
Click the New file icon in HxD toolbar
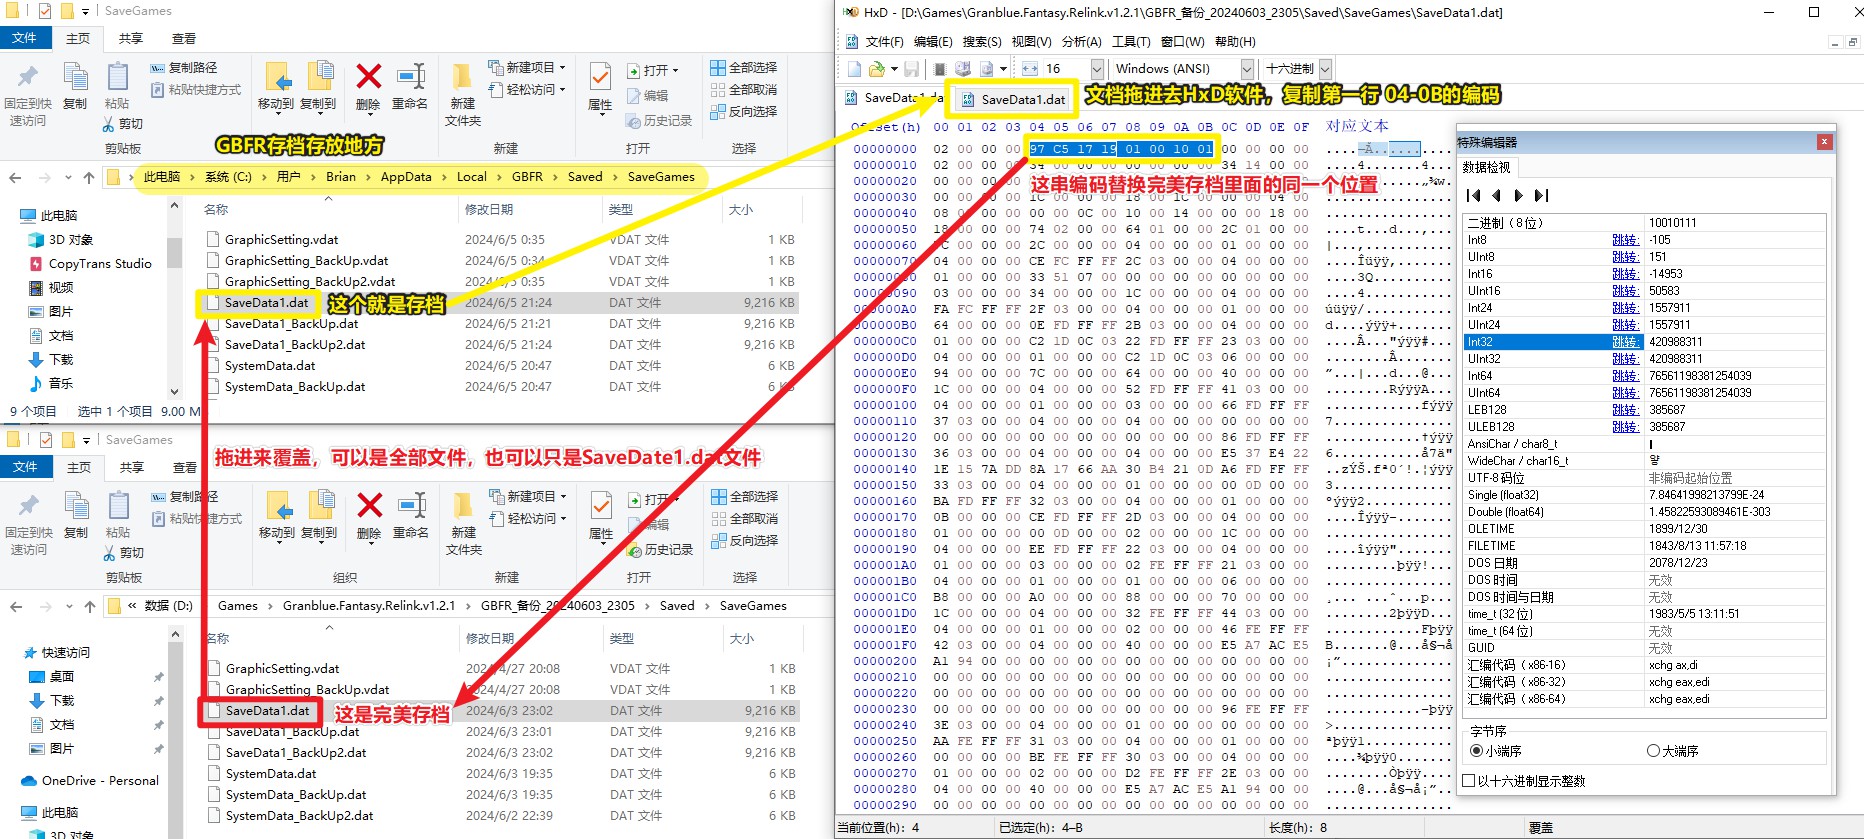click(854, 69)
